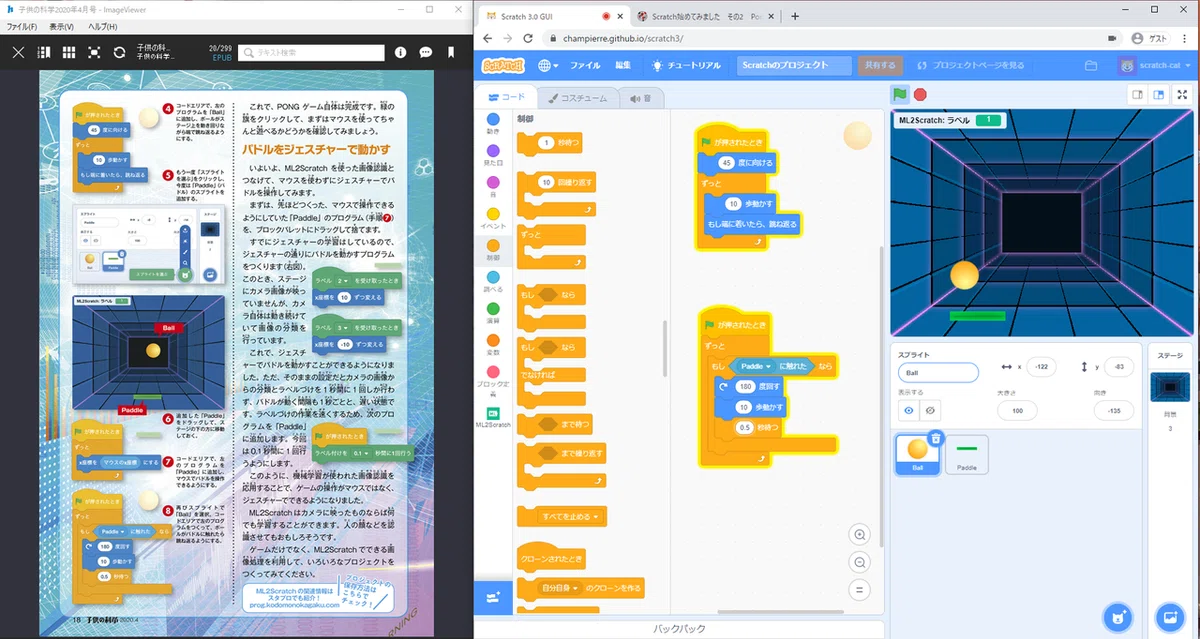
Task: Open the ヘルプ(H) menu in ImageViewer
Action: click(102, 26)
